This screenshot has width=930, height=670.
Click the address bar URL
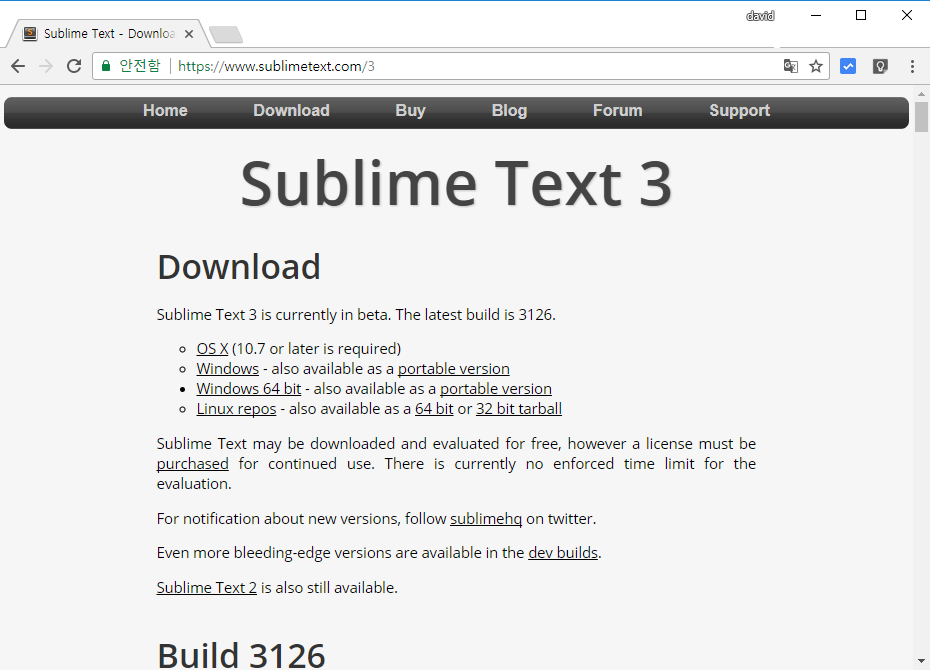276,66
